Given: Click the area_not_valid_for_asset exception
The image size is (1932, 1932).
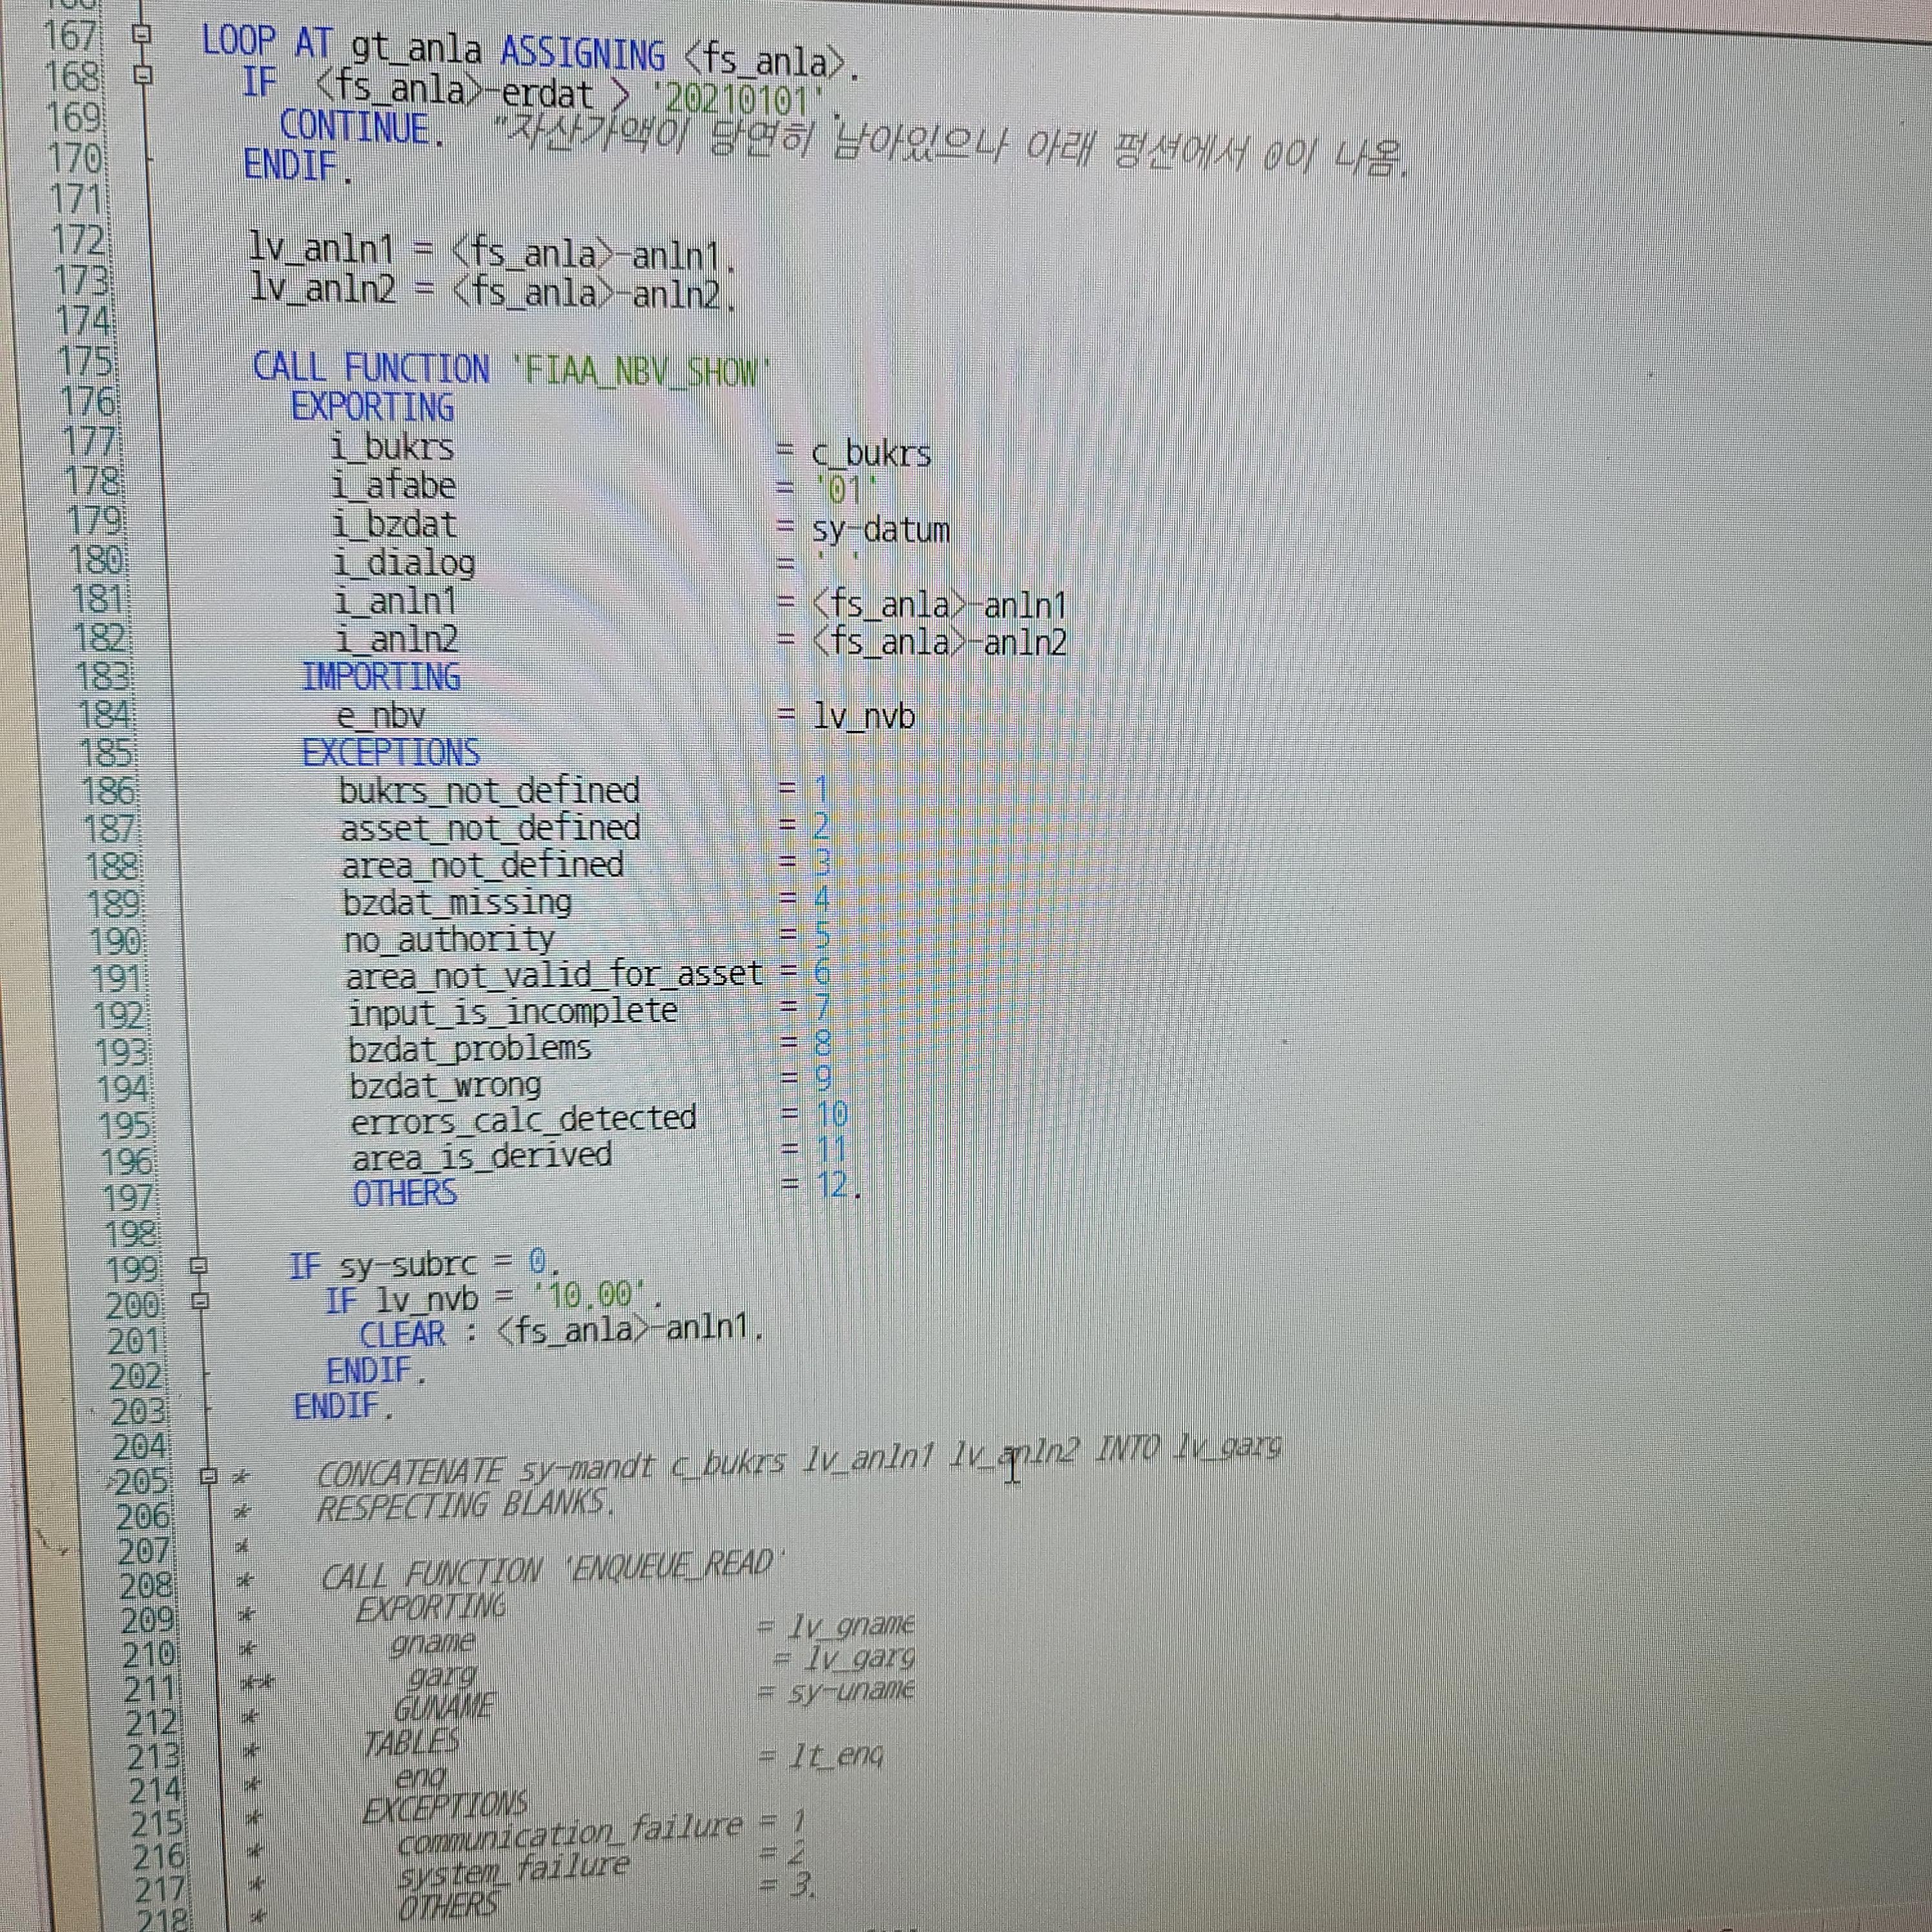Looking at the screenshot, I should [x=554, y=975].
